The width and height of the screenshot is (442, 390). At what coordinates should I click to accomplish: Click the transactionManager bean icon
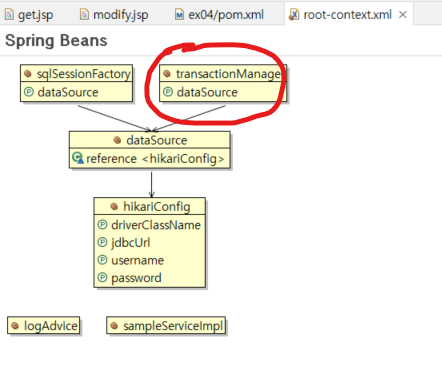(167, 74)
